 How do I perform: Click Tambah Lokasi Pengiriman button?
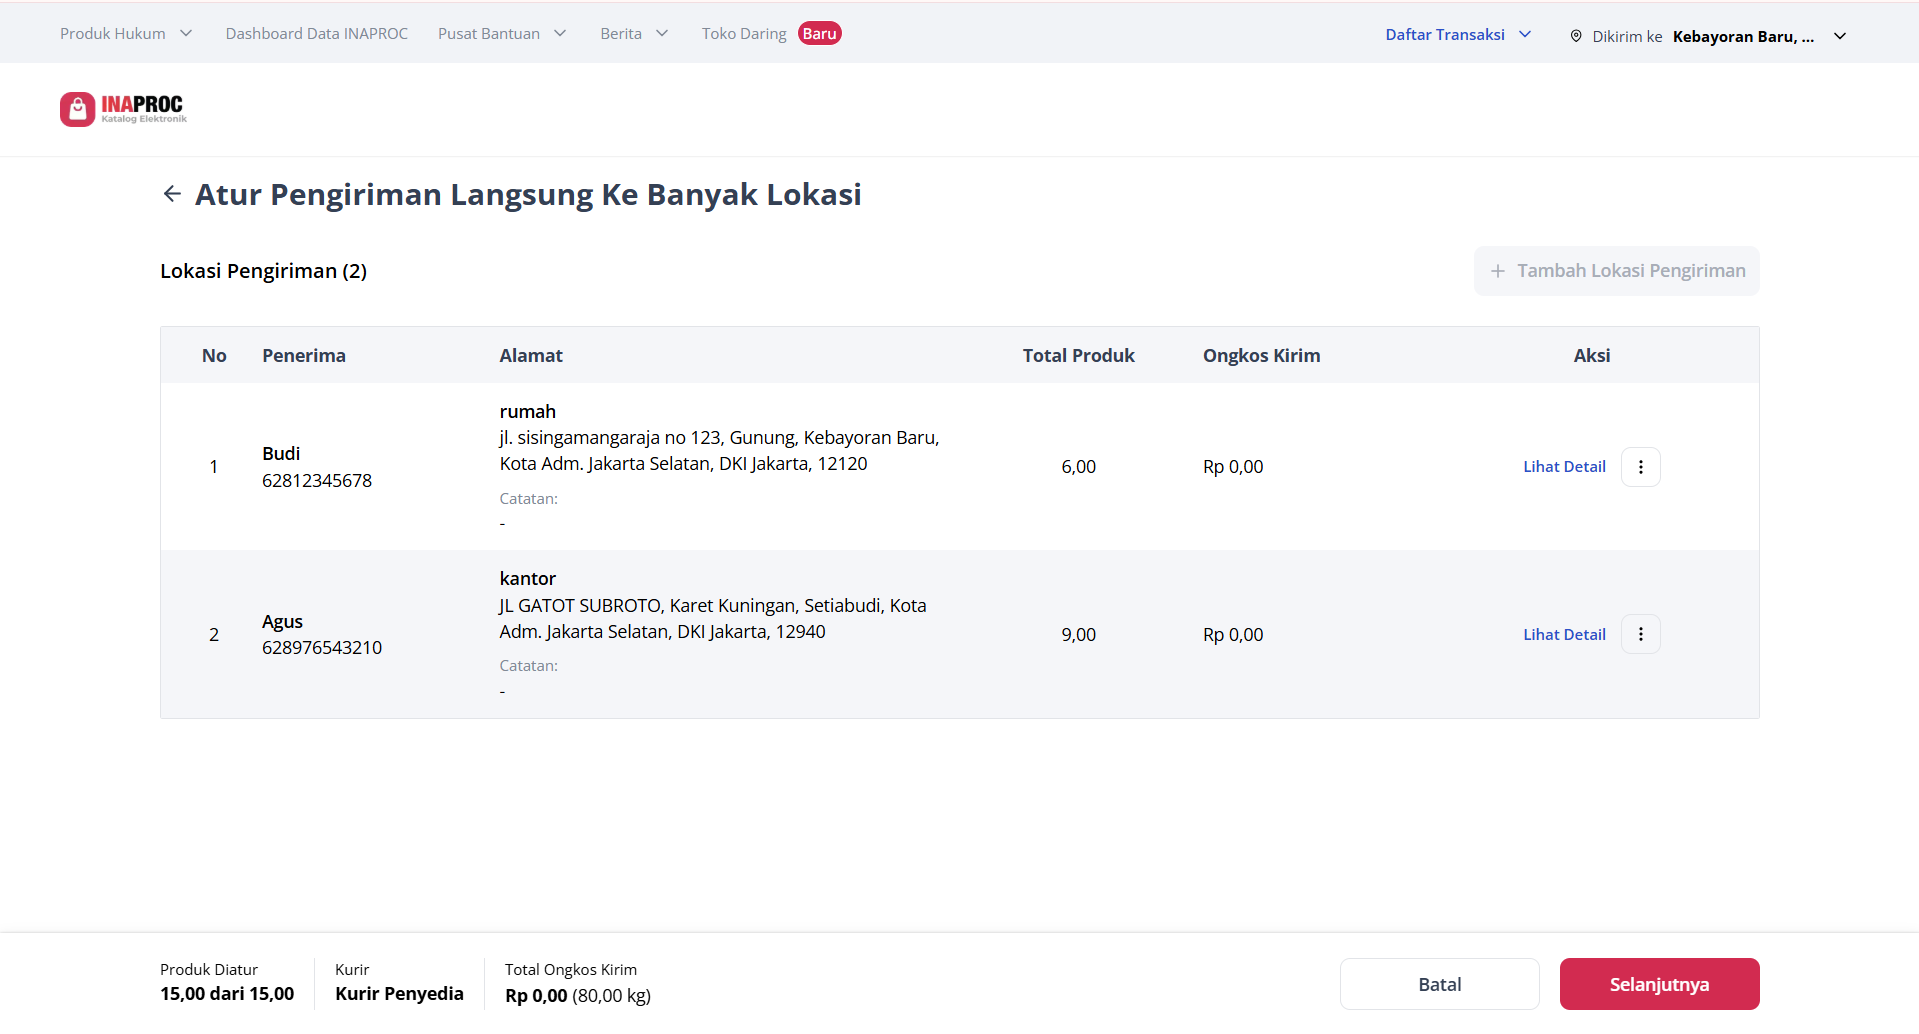coord(1616,271)
